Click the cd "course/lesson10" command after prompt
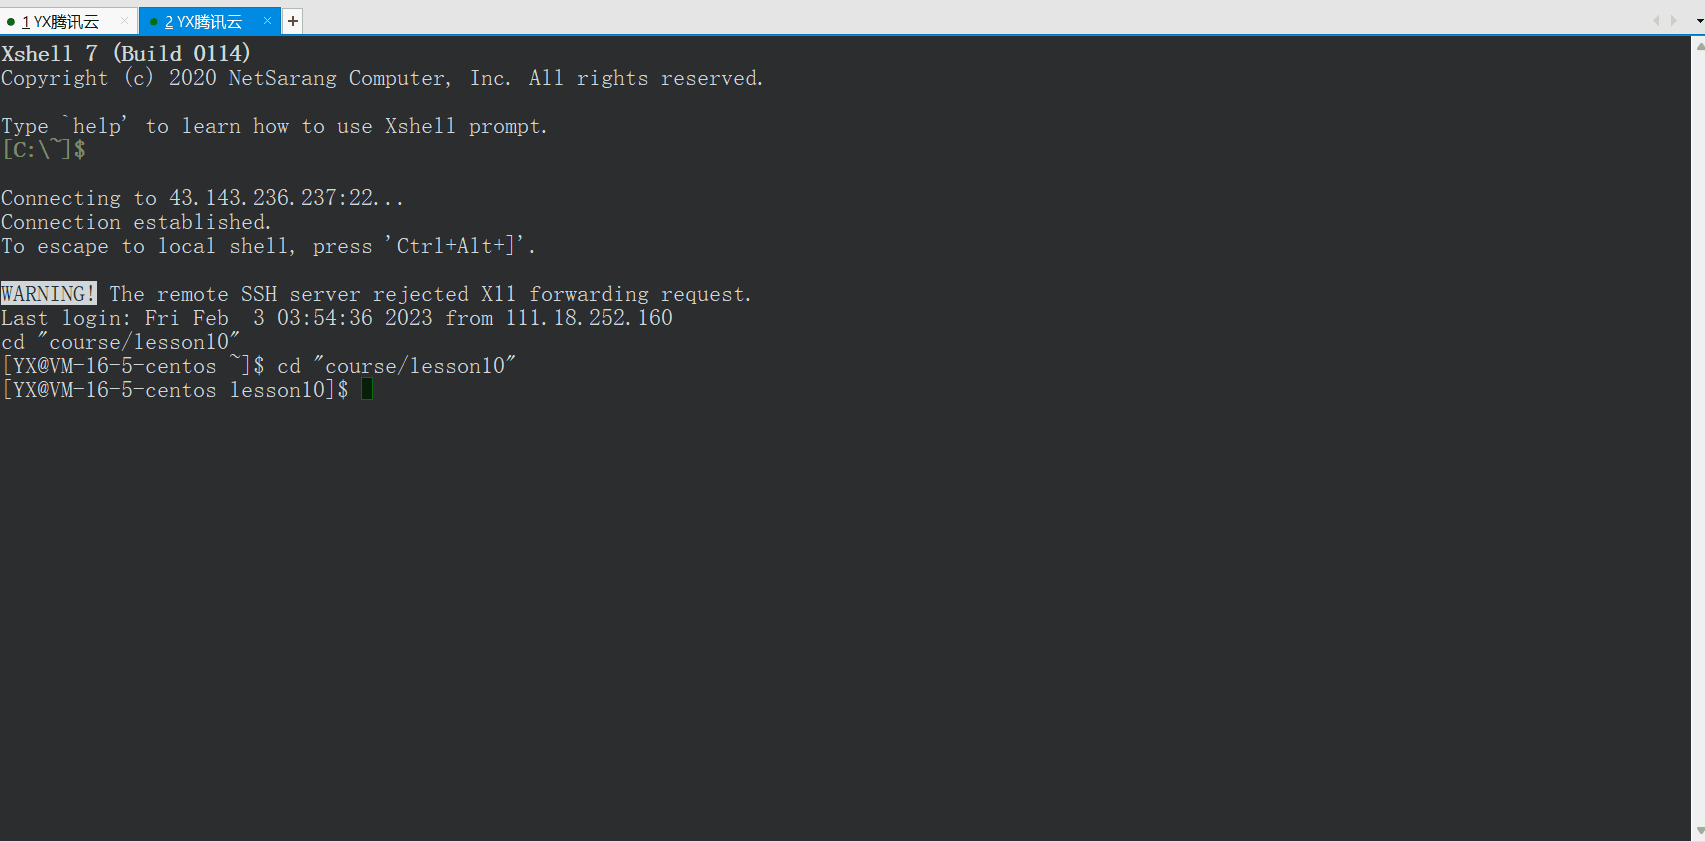The height and width of the screenshot is (842, 1705). pyautogui.click(x=397, y=366)
